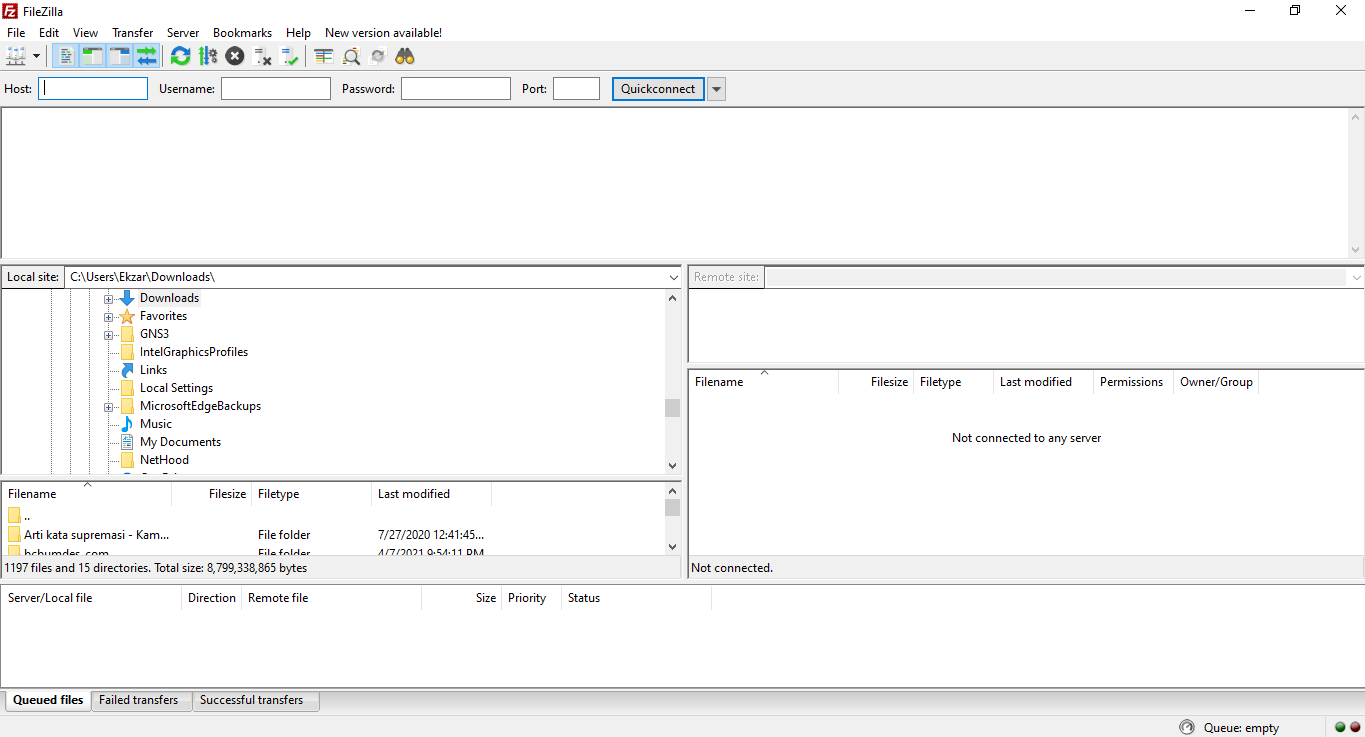Select MicrosoftEdgeBackups folder in tree

tap(200, 406)
